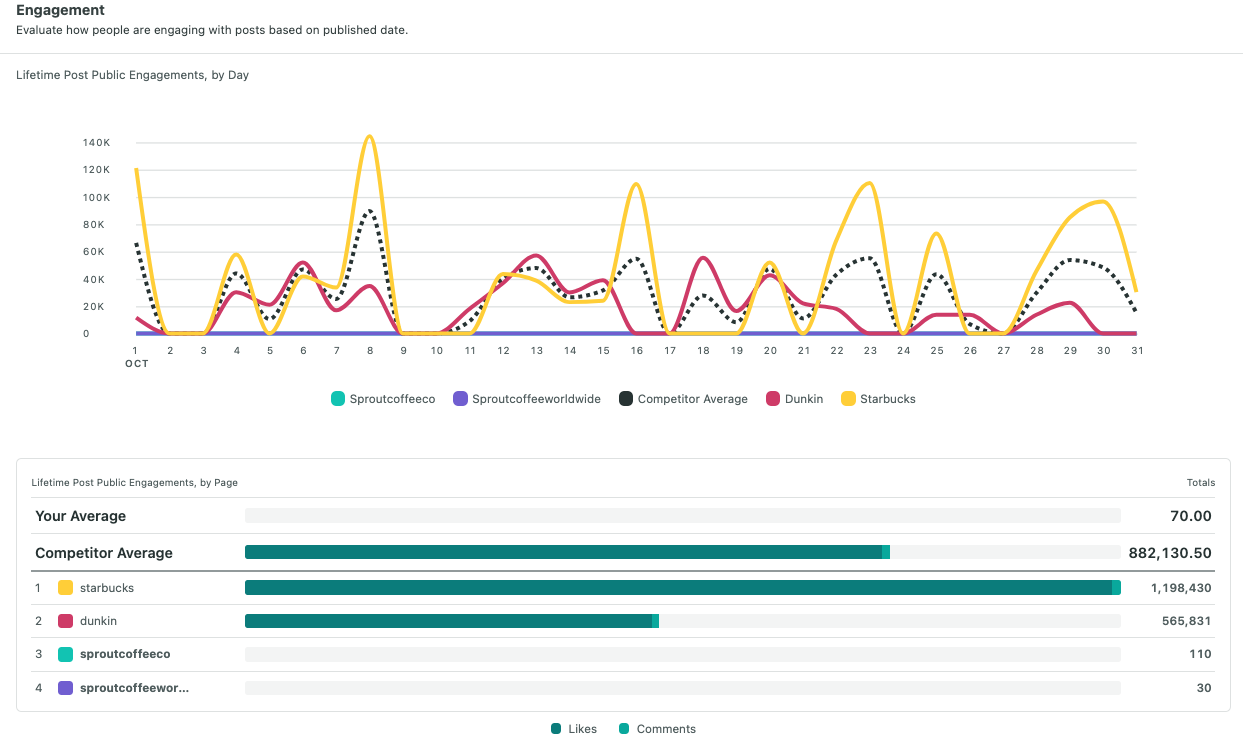Click the purple swatch in sproutcoffeewor... row
The height and width of the screenshot is (750, 1243).
point(66,688)
